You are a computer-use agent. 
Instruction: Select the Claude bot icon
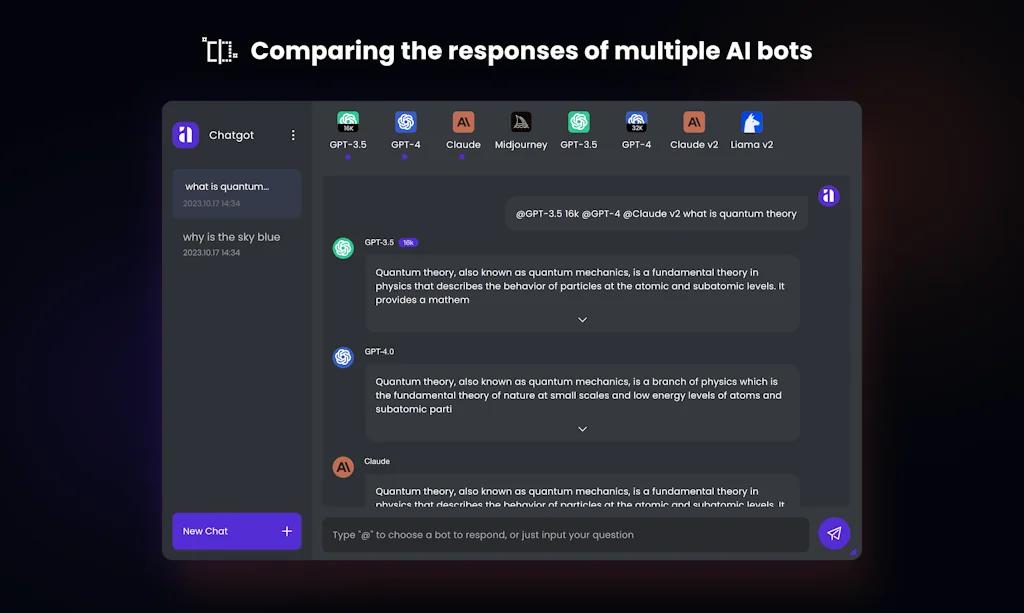[x=463, y=122]
